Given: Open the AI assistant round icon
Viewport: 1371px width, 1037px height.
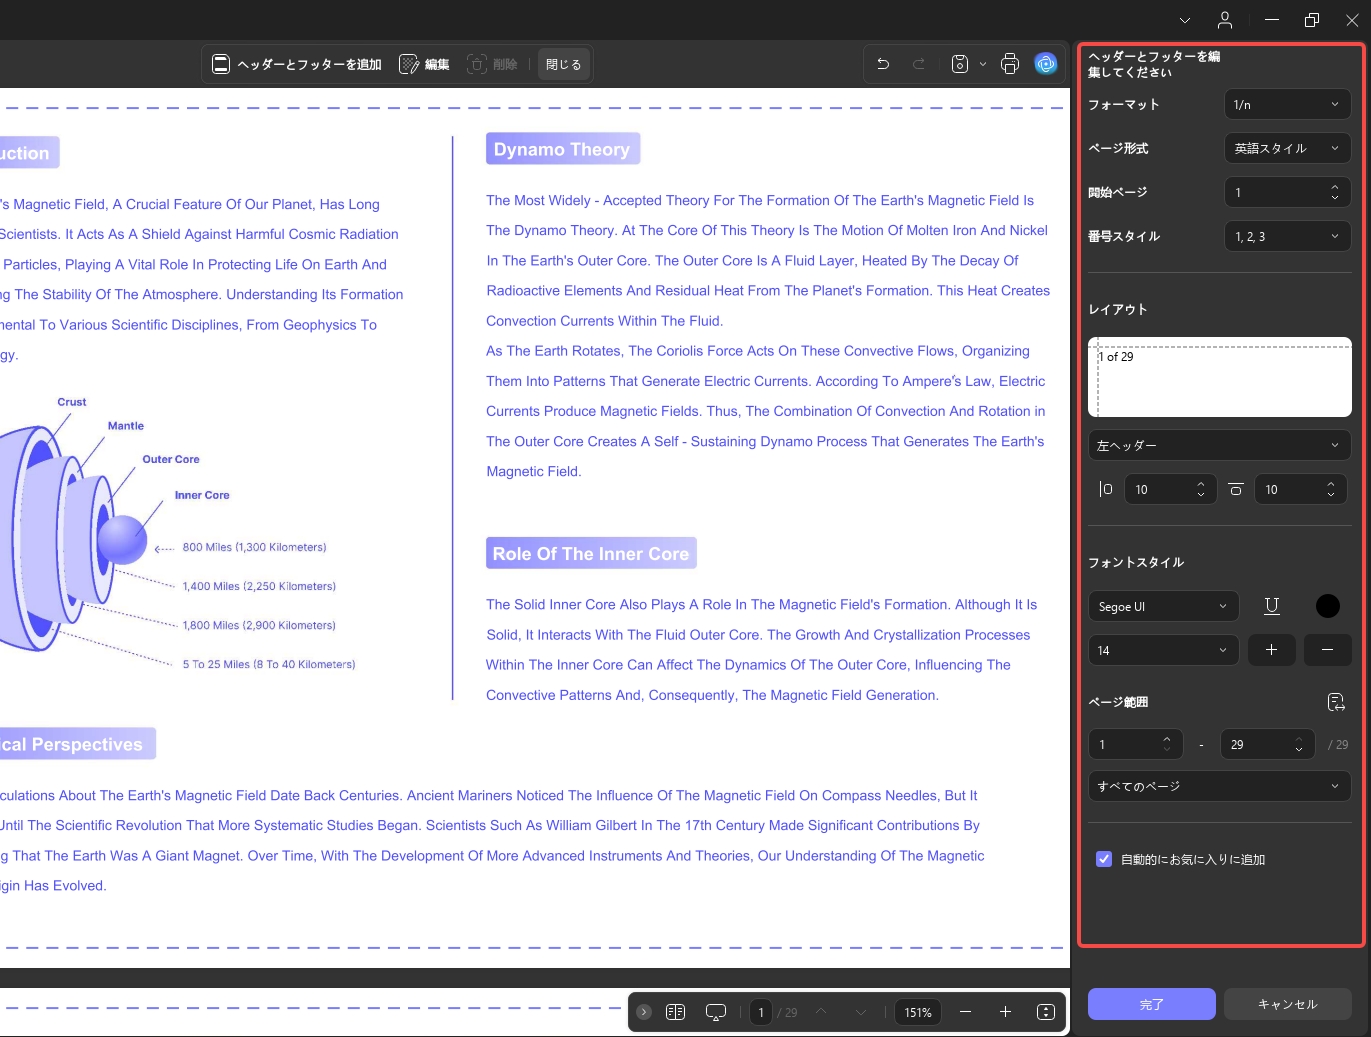Looking at the screenshot, I should coord(1046,64).
